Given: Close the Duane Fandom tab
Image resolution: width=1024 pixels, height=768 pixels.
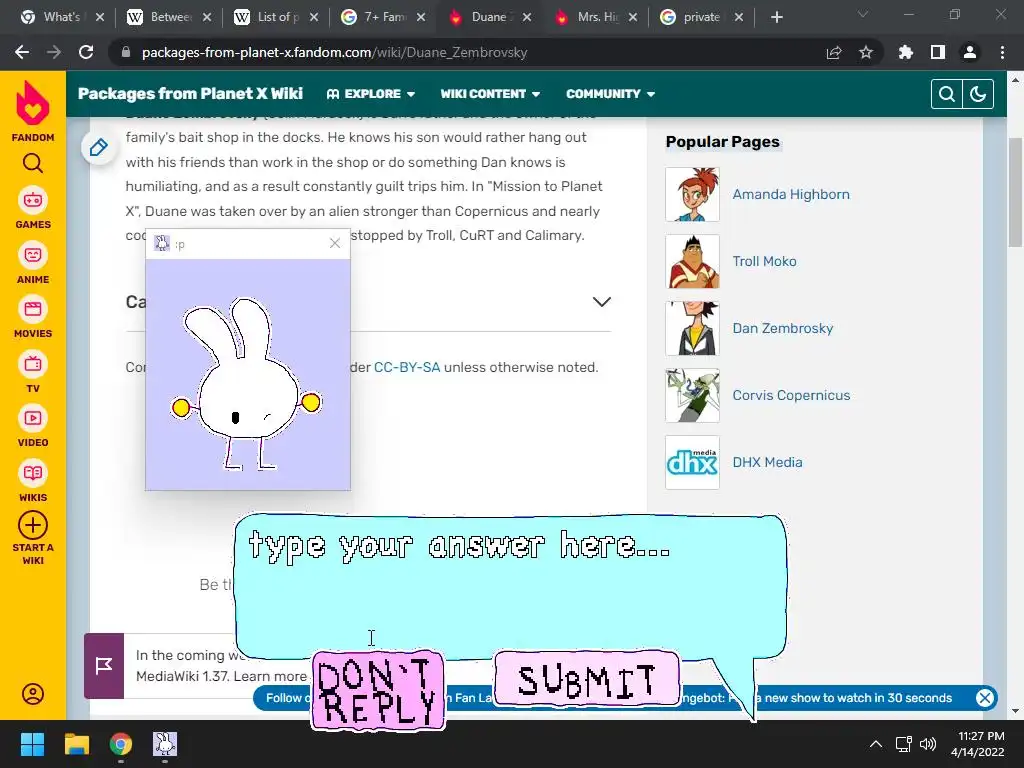Looking at the screenshot, I should 527,17.
